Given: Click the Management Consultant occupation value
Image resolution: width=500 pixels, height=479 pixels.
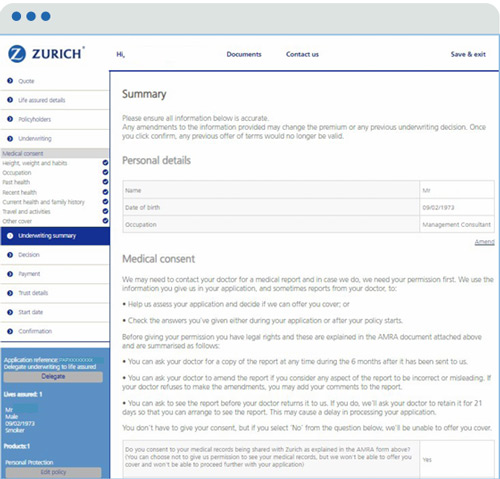Looking at the screenshot, I should [456, 225].
